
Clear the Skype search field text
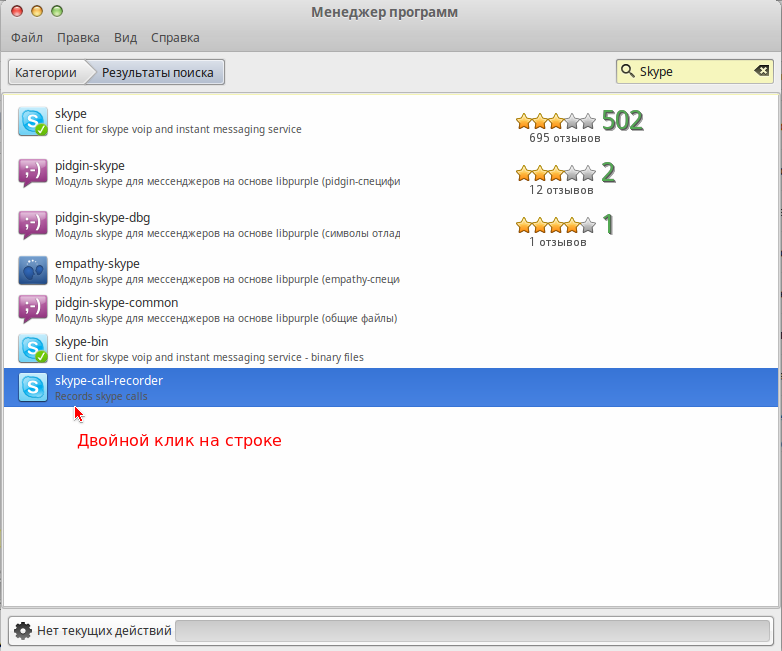tap(762, 71)
